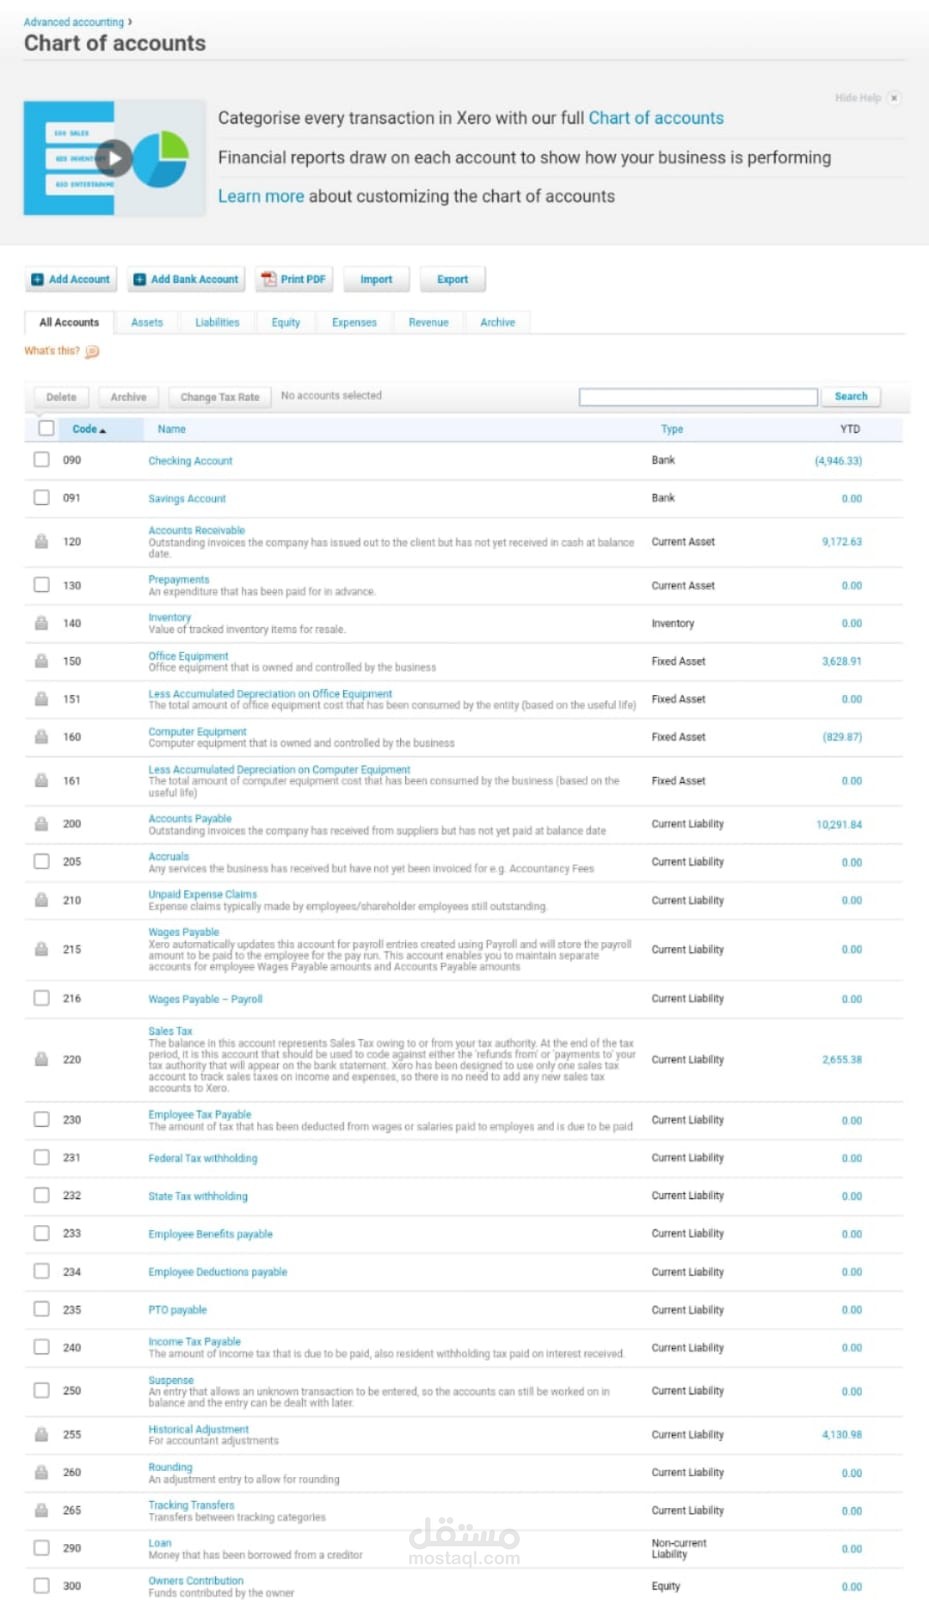Open the Office Equipment account

[188, 656]
